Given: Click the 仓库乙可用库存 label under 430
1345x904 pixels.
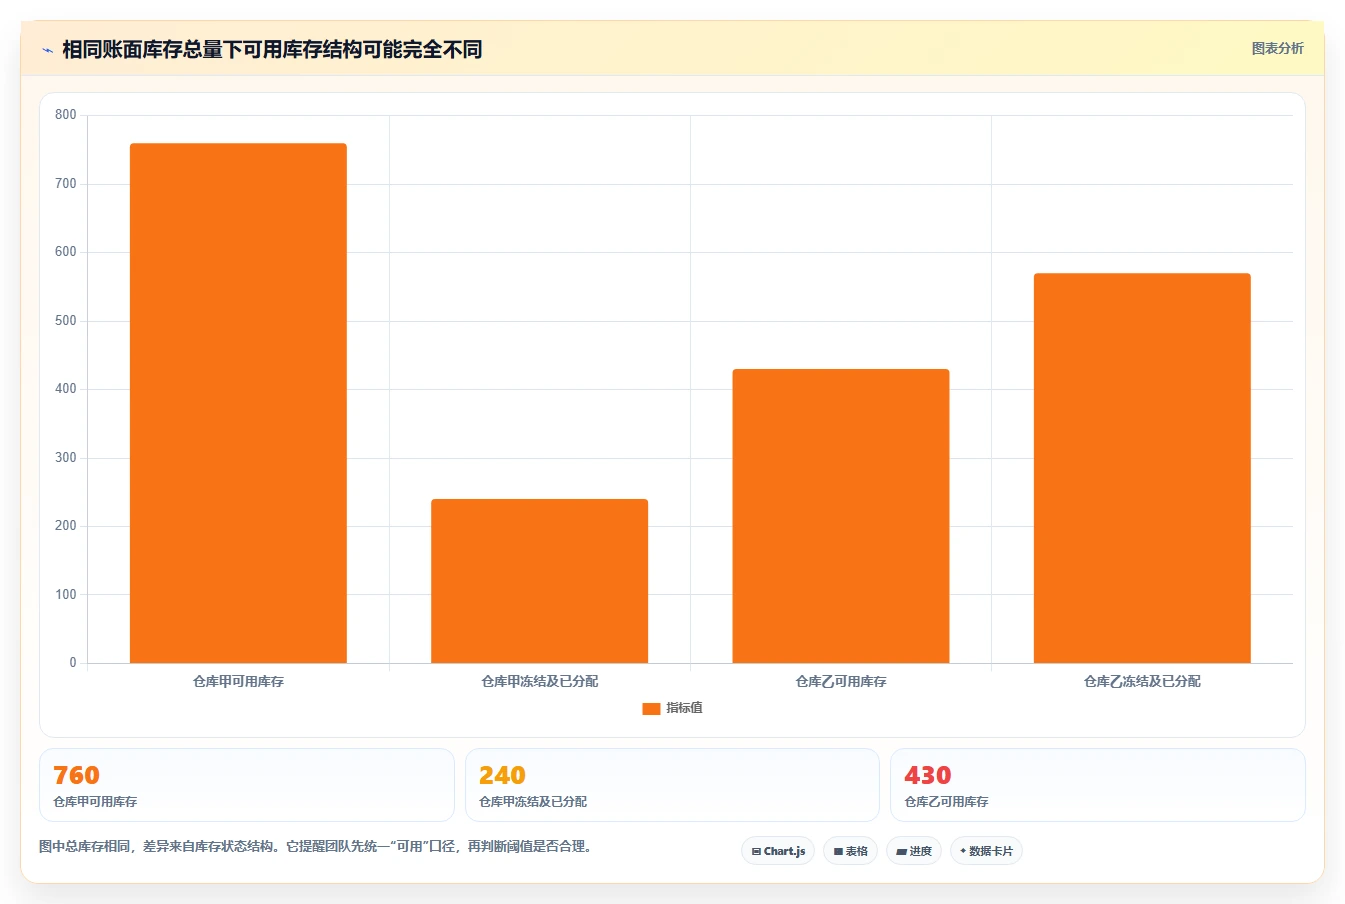Looking at the screenshot, I should [946, 802].
